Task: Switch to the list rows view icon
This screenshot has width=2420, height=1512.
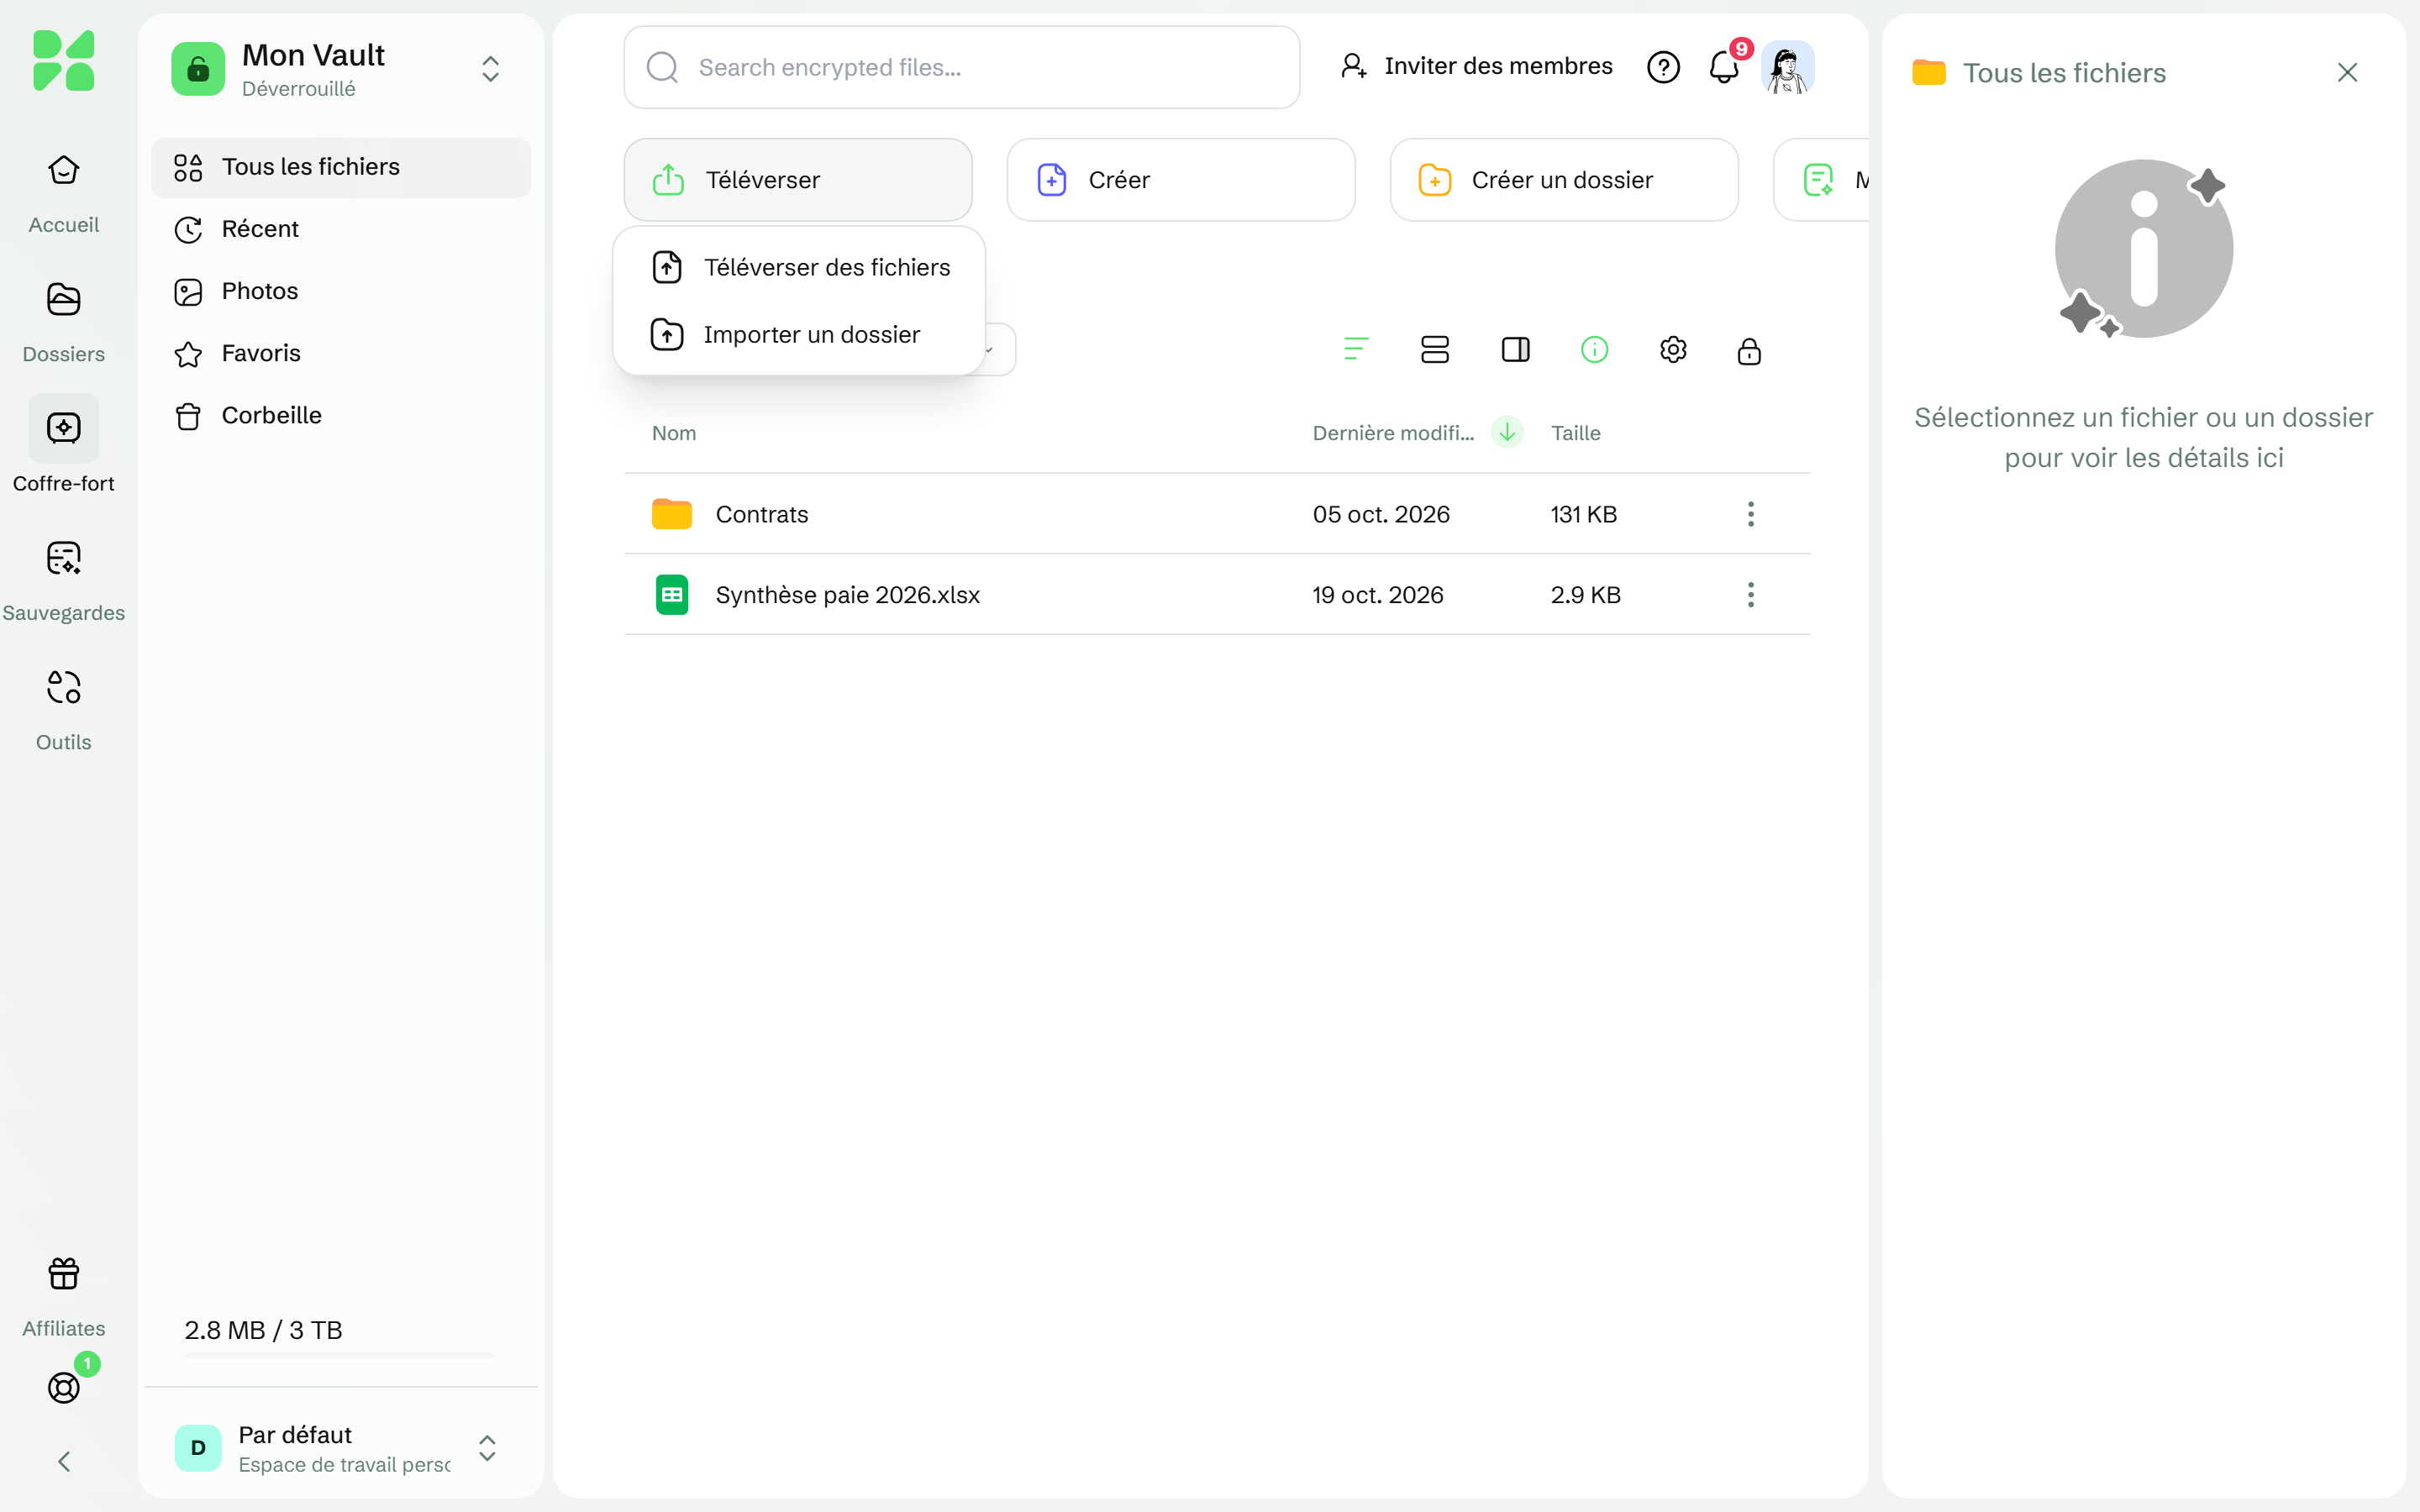Action: 1435,349
